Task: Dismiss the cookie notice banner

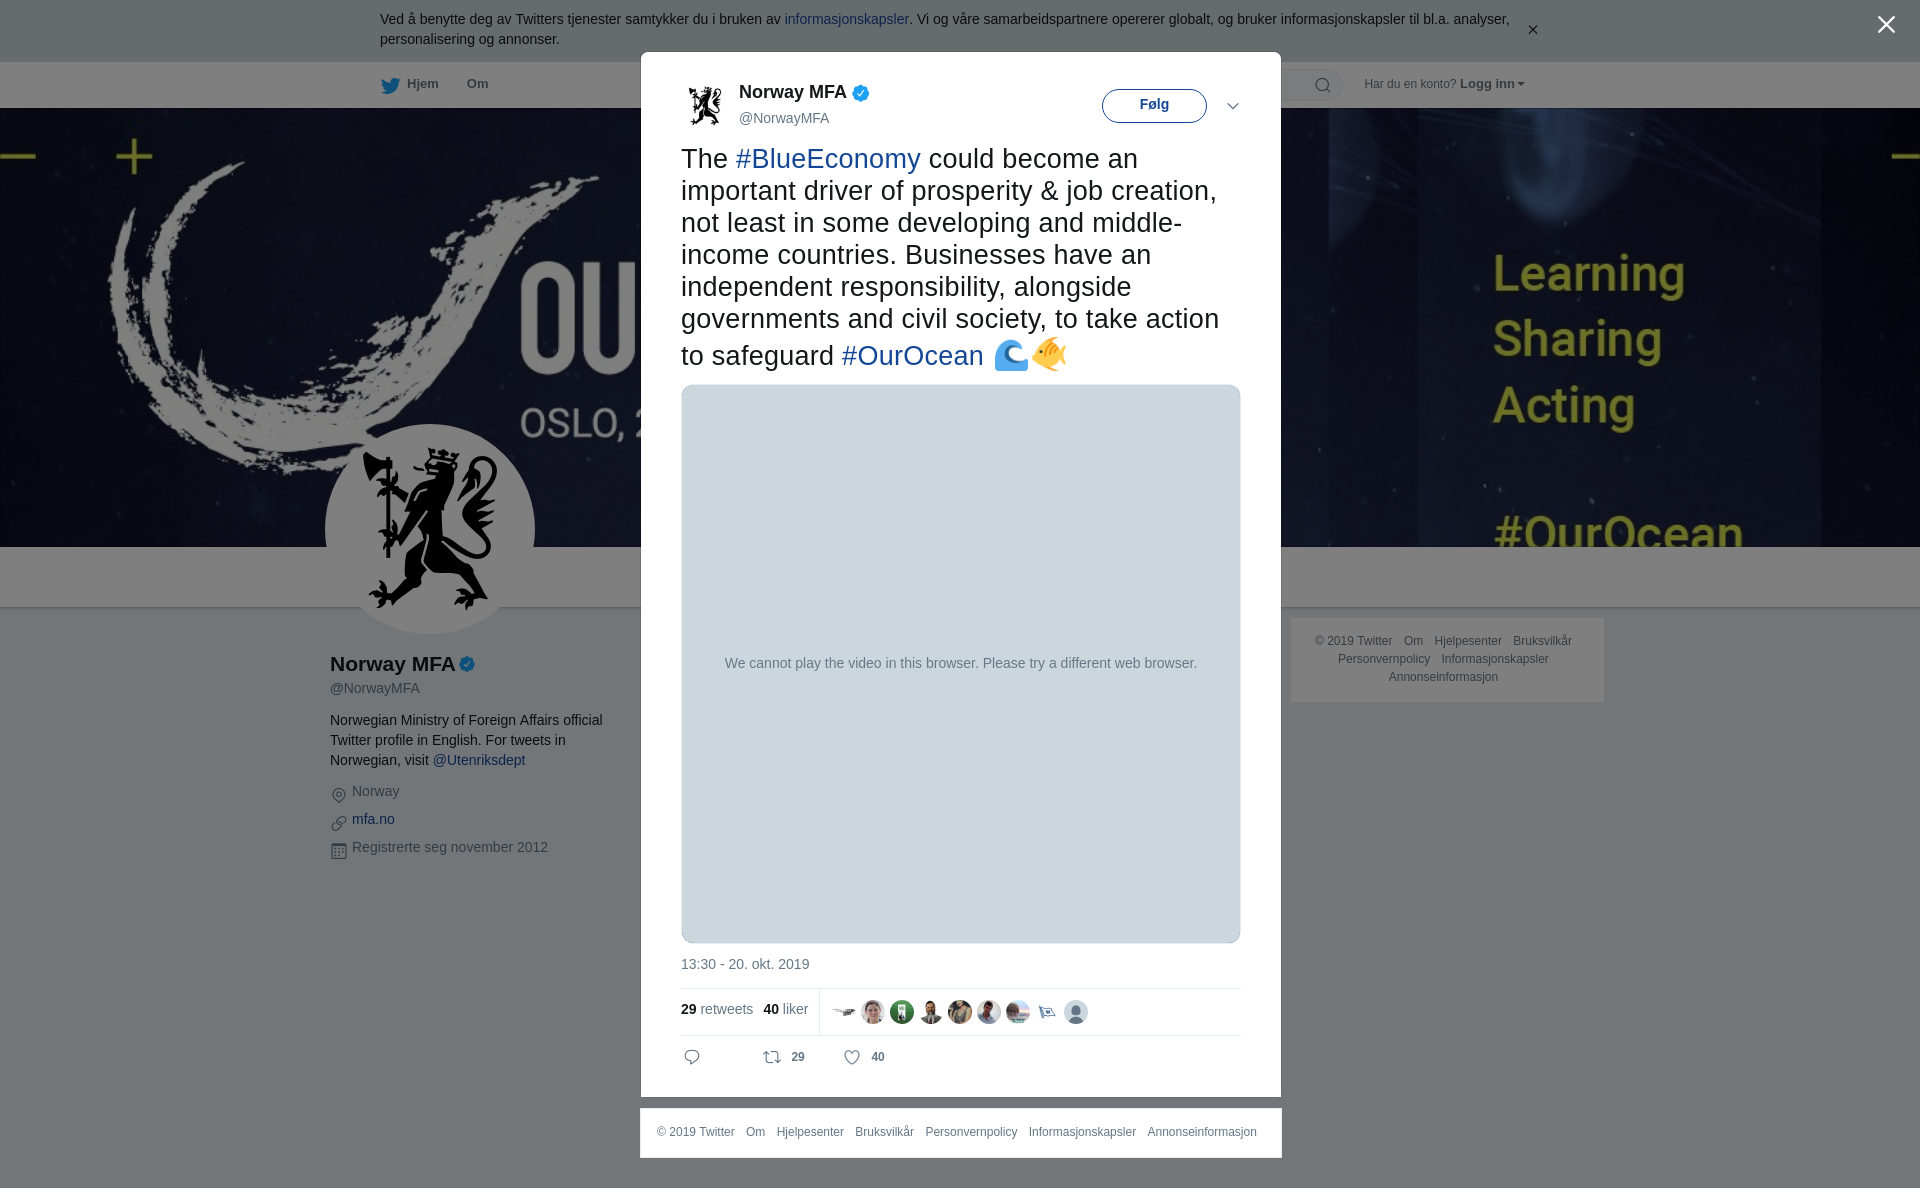Action: [1532, 30]
